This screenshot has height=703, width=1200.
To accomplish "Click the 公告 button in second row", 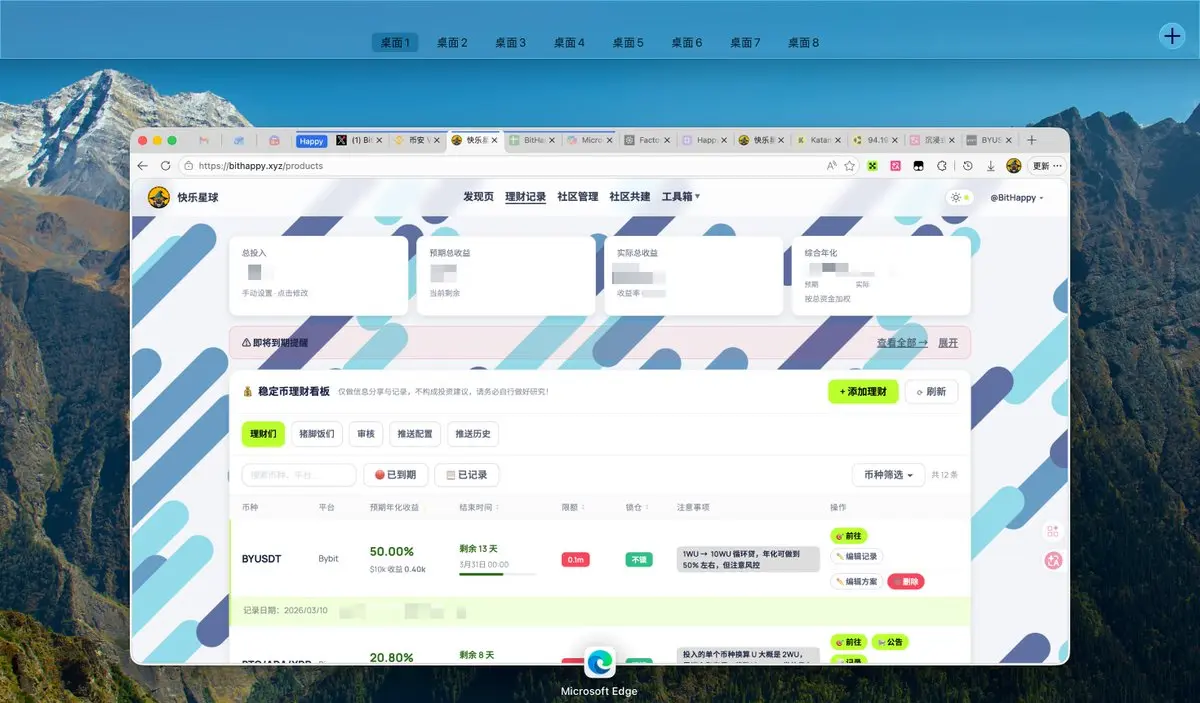I will click(x=890, y=642).
